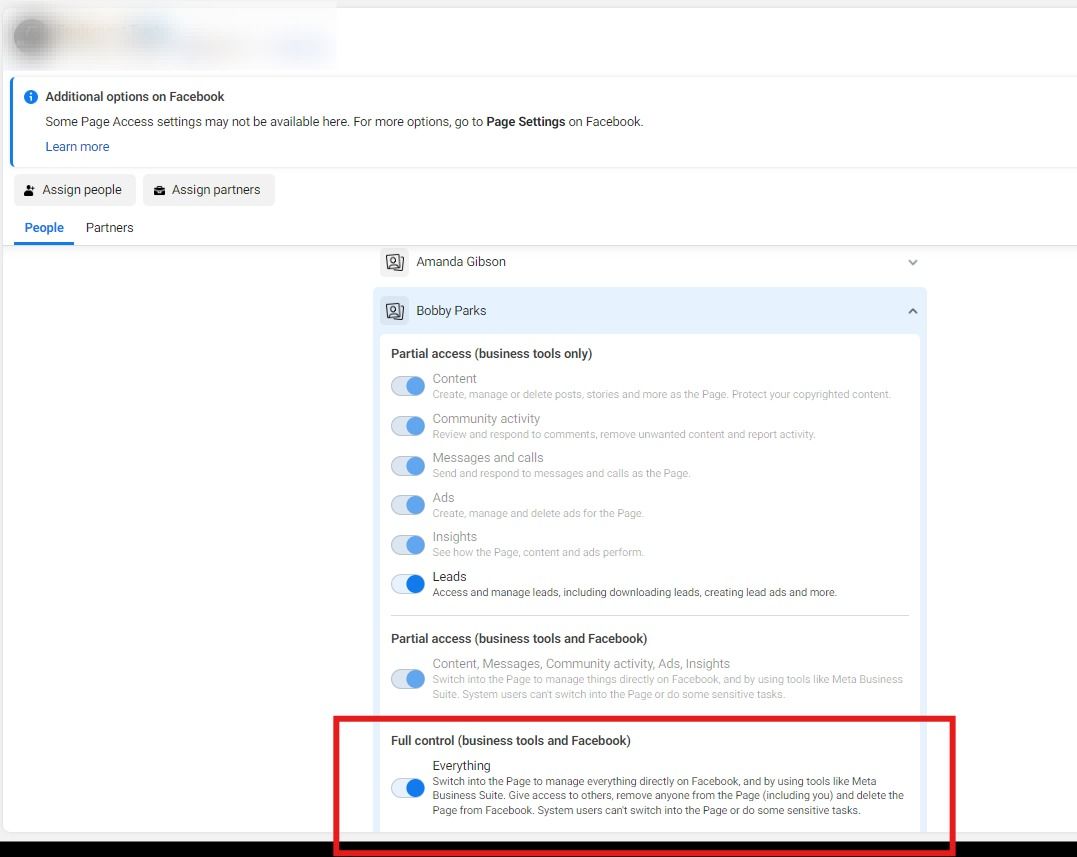Select the People tab

coord(44,228)
